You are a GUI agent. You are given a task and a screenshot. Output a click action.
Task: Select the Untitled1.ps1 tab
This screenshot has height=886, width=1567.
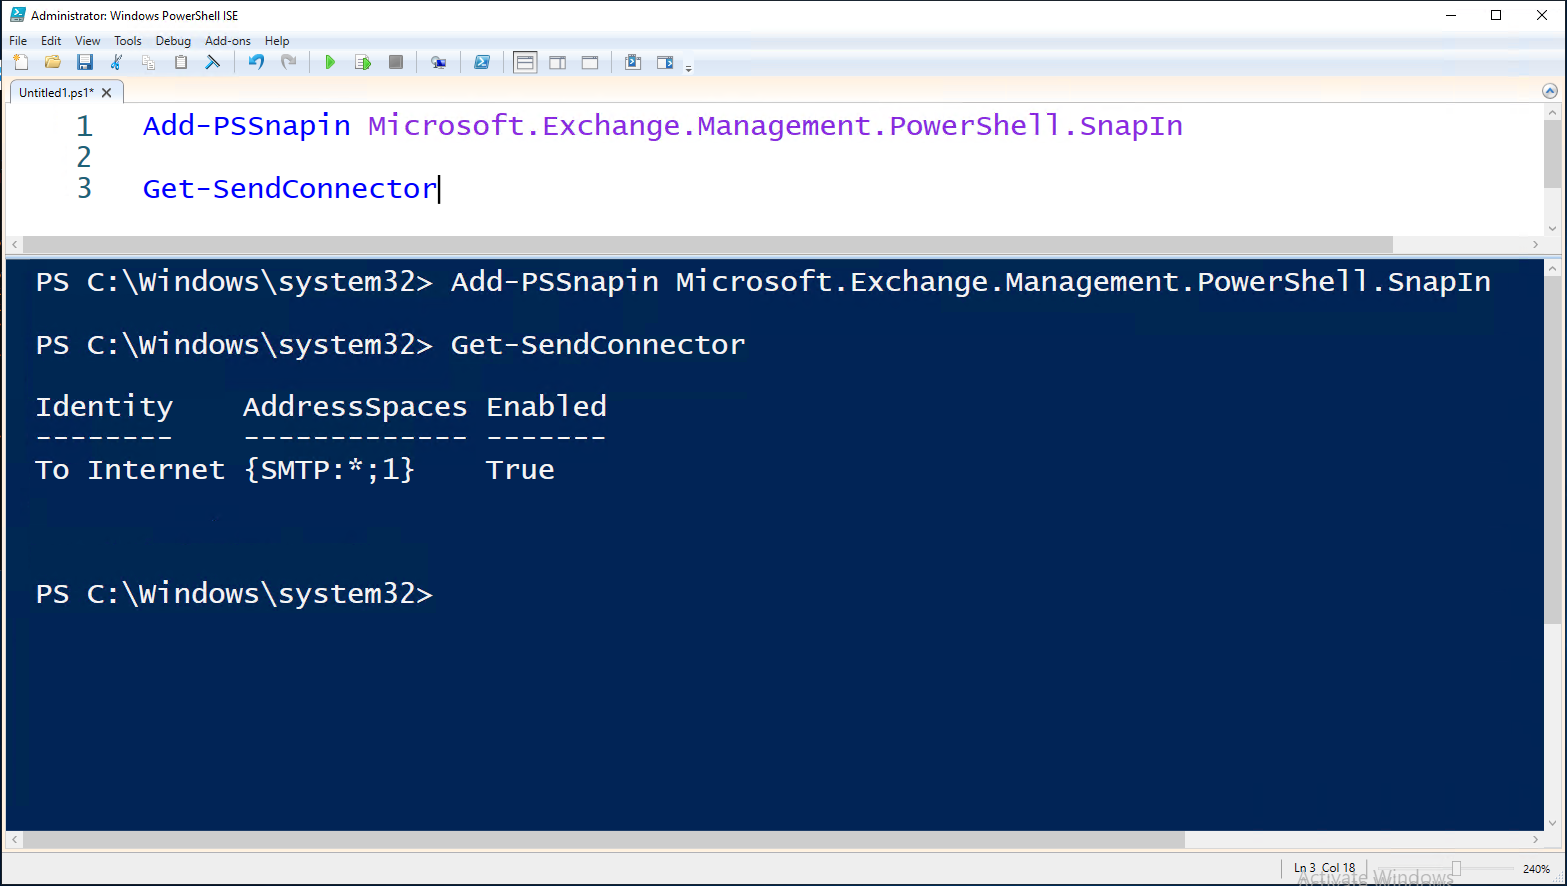click(55, 91)
